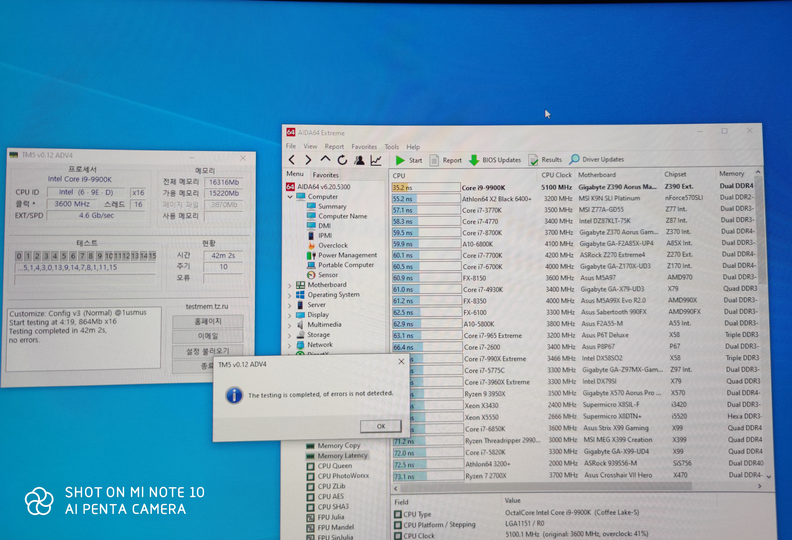Open Results from the toolbar
The height and width of the screenshot is (540, 792).
[546, 160]
